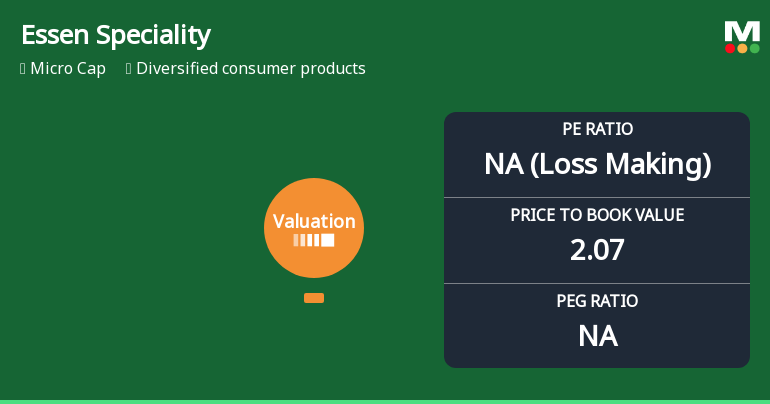Click the PRICE TO BOOK VALUE heading
The image size is (770, 404).
[597, 215]
